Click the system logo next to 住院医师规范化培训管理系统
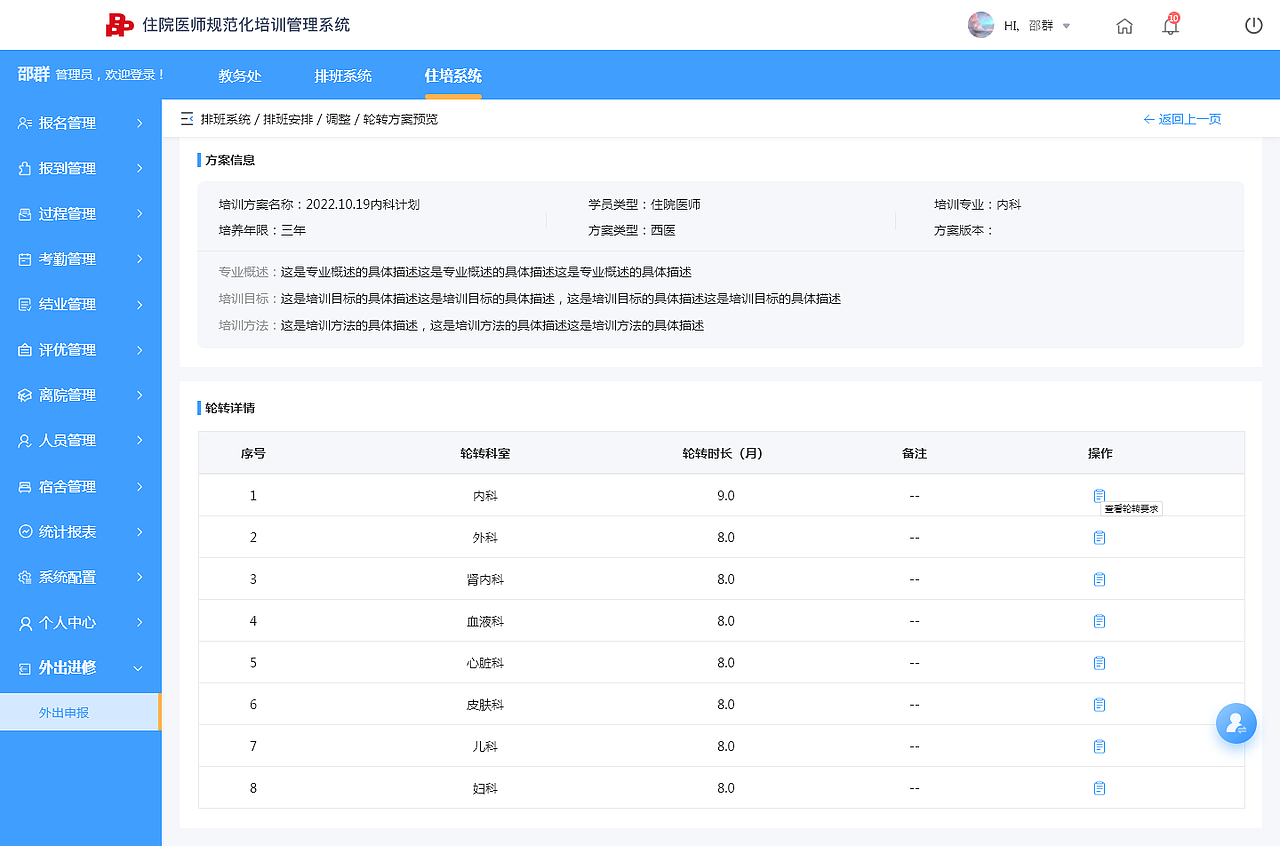1280x846 pixels. 120,25
